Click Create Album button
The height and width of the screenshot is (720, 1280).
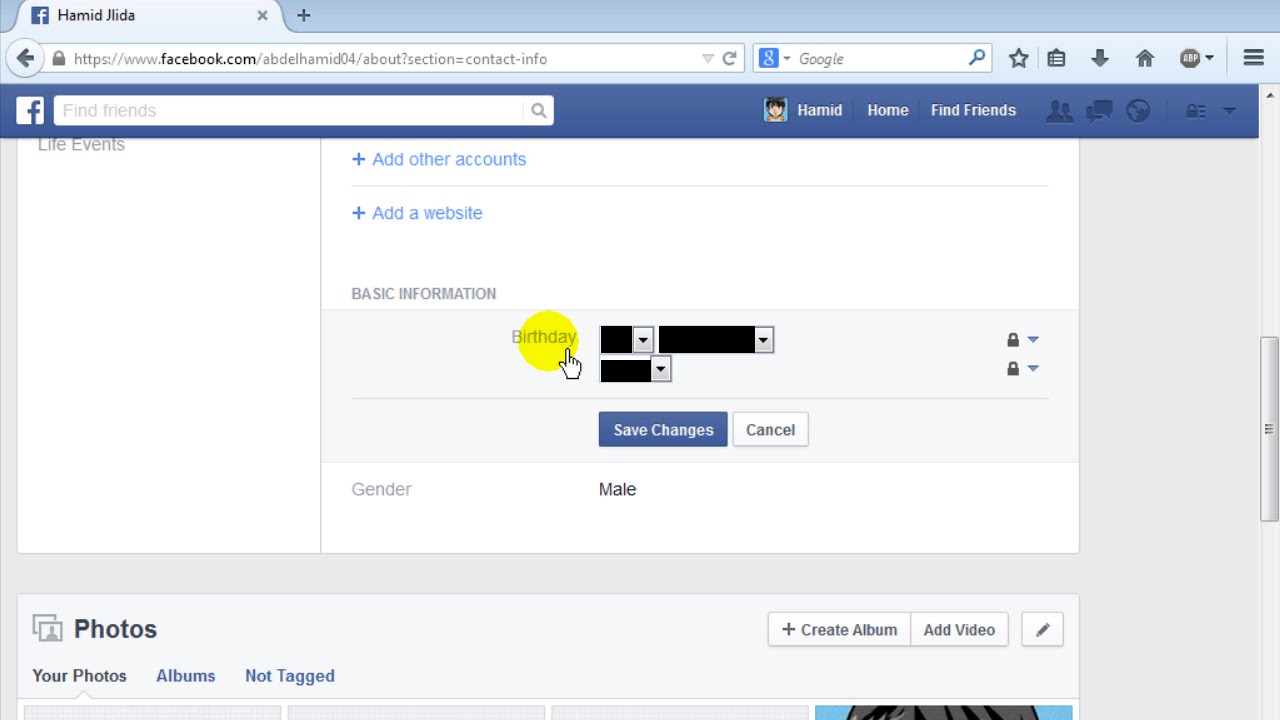839,630
